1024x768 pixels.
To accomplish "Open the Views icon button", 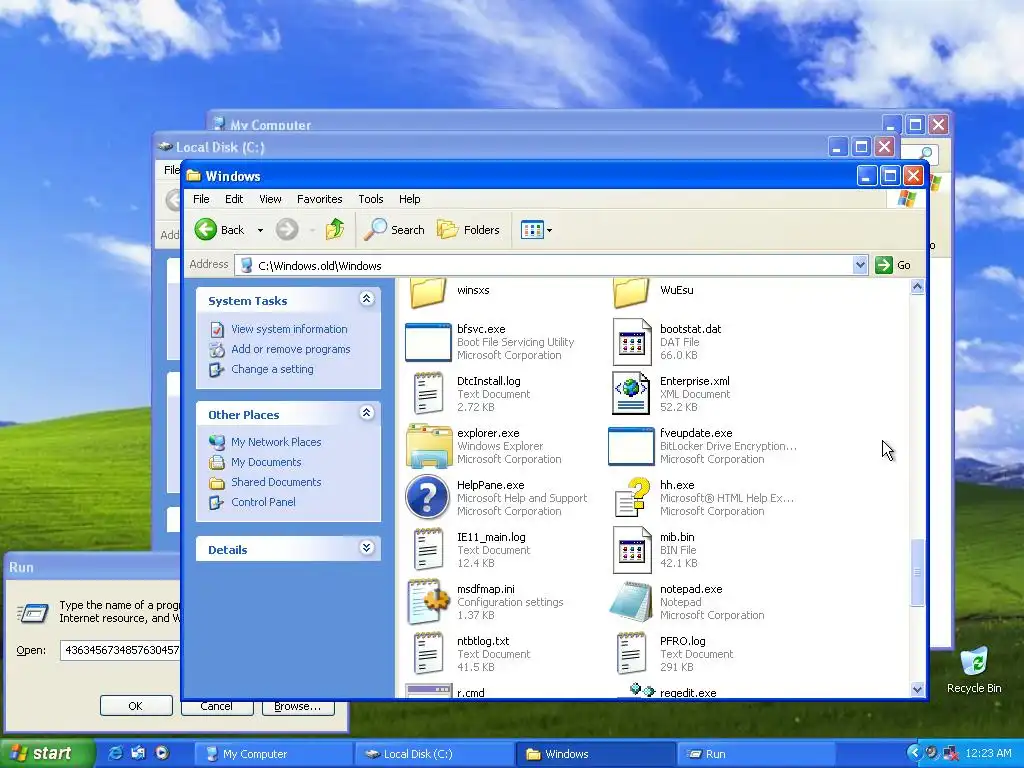I will tap(532, 230).
